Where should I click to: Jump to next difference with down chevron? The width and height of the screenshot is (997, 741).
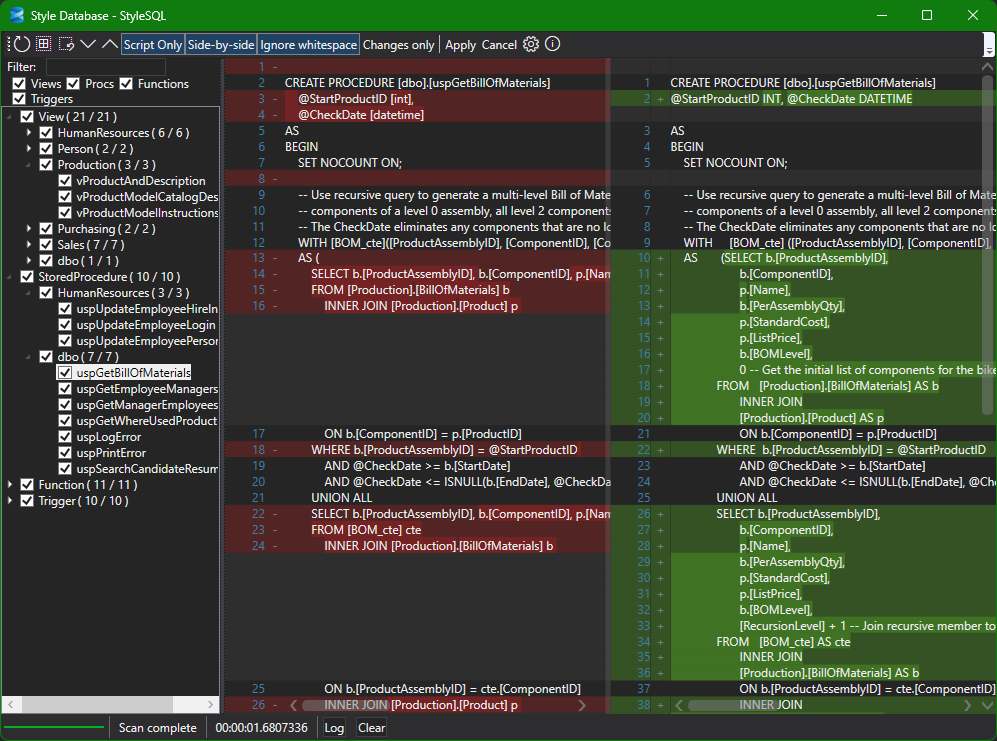click(88, 44)
